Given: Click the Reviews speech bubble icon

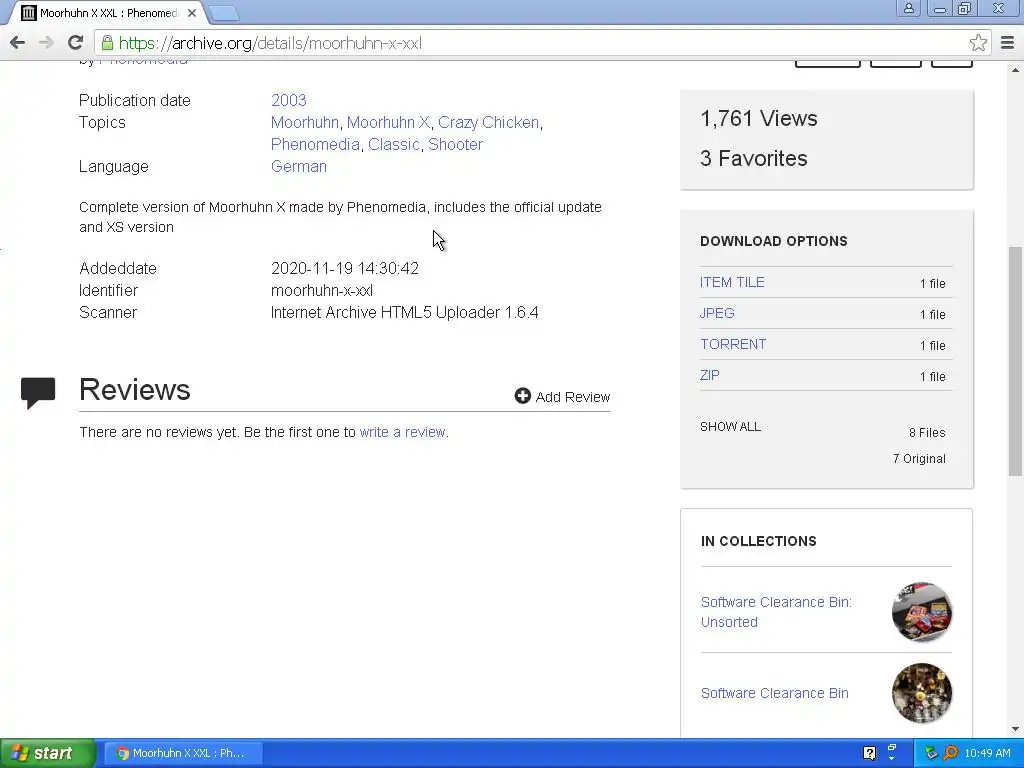Looking at the screenshot, I should tap(38, 392).
